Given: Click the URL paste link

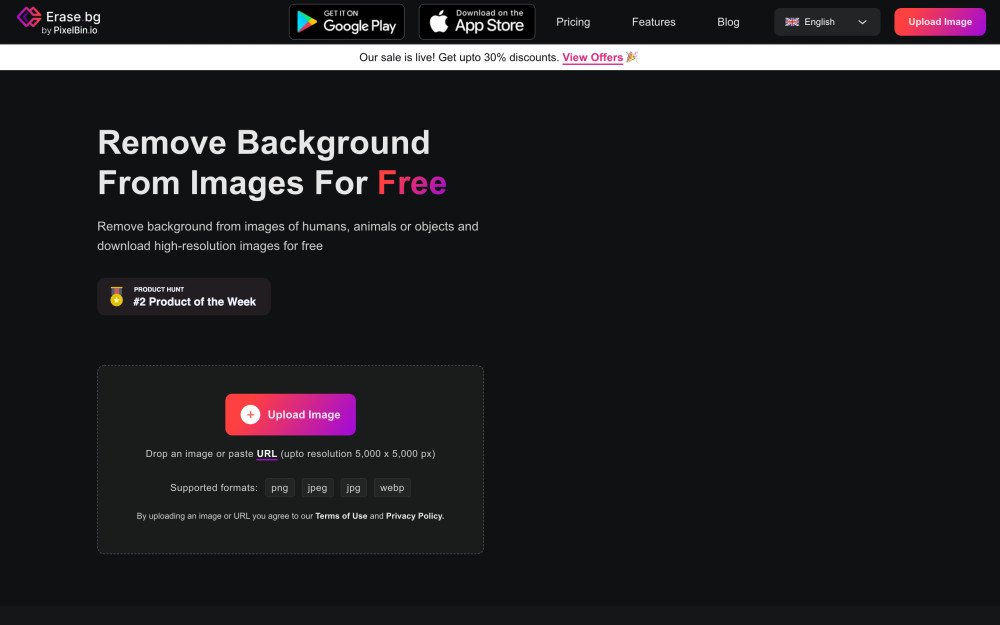Looking at the screenshot, I should pos(266,454).
